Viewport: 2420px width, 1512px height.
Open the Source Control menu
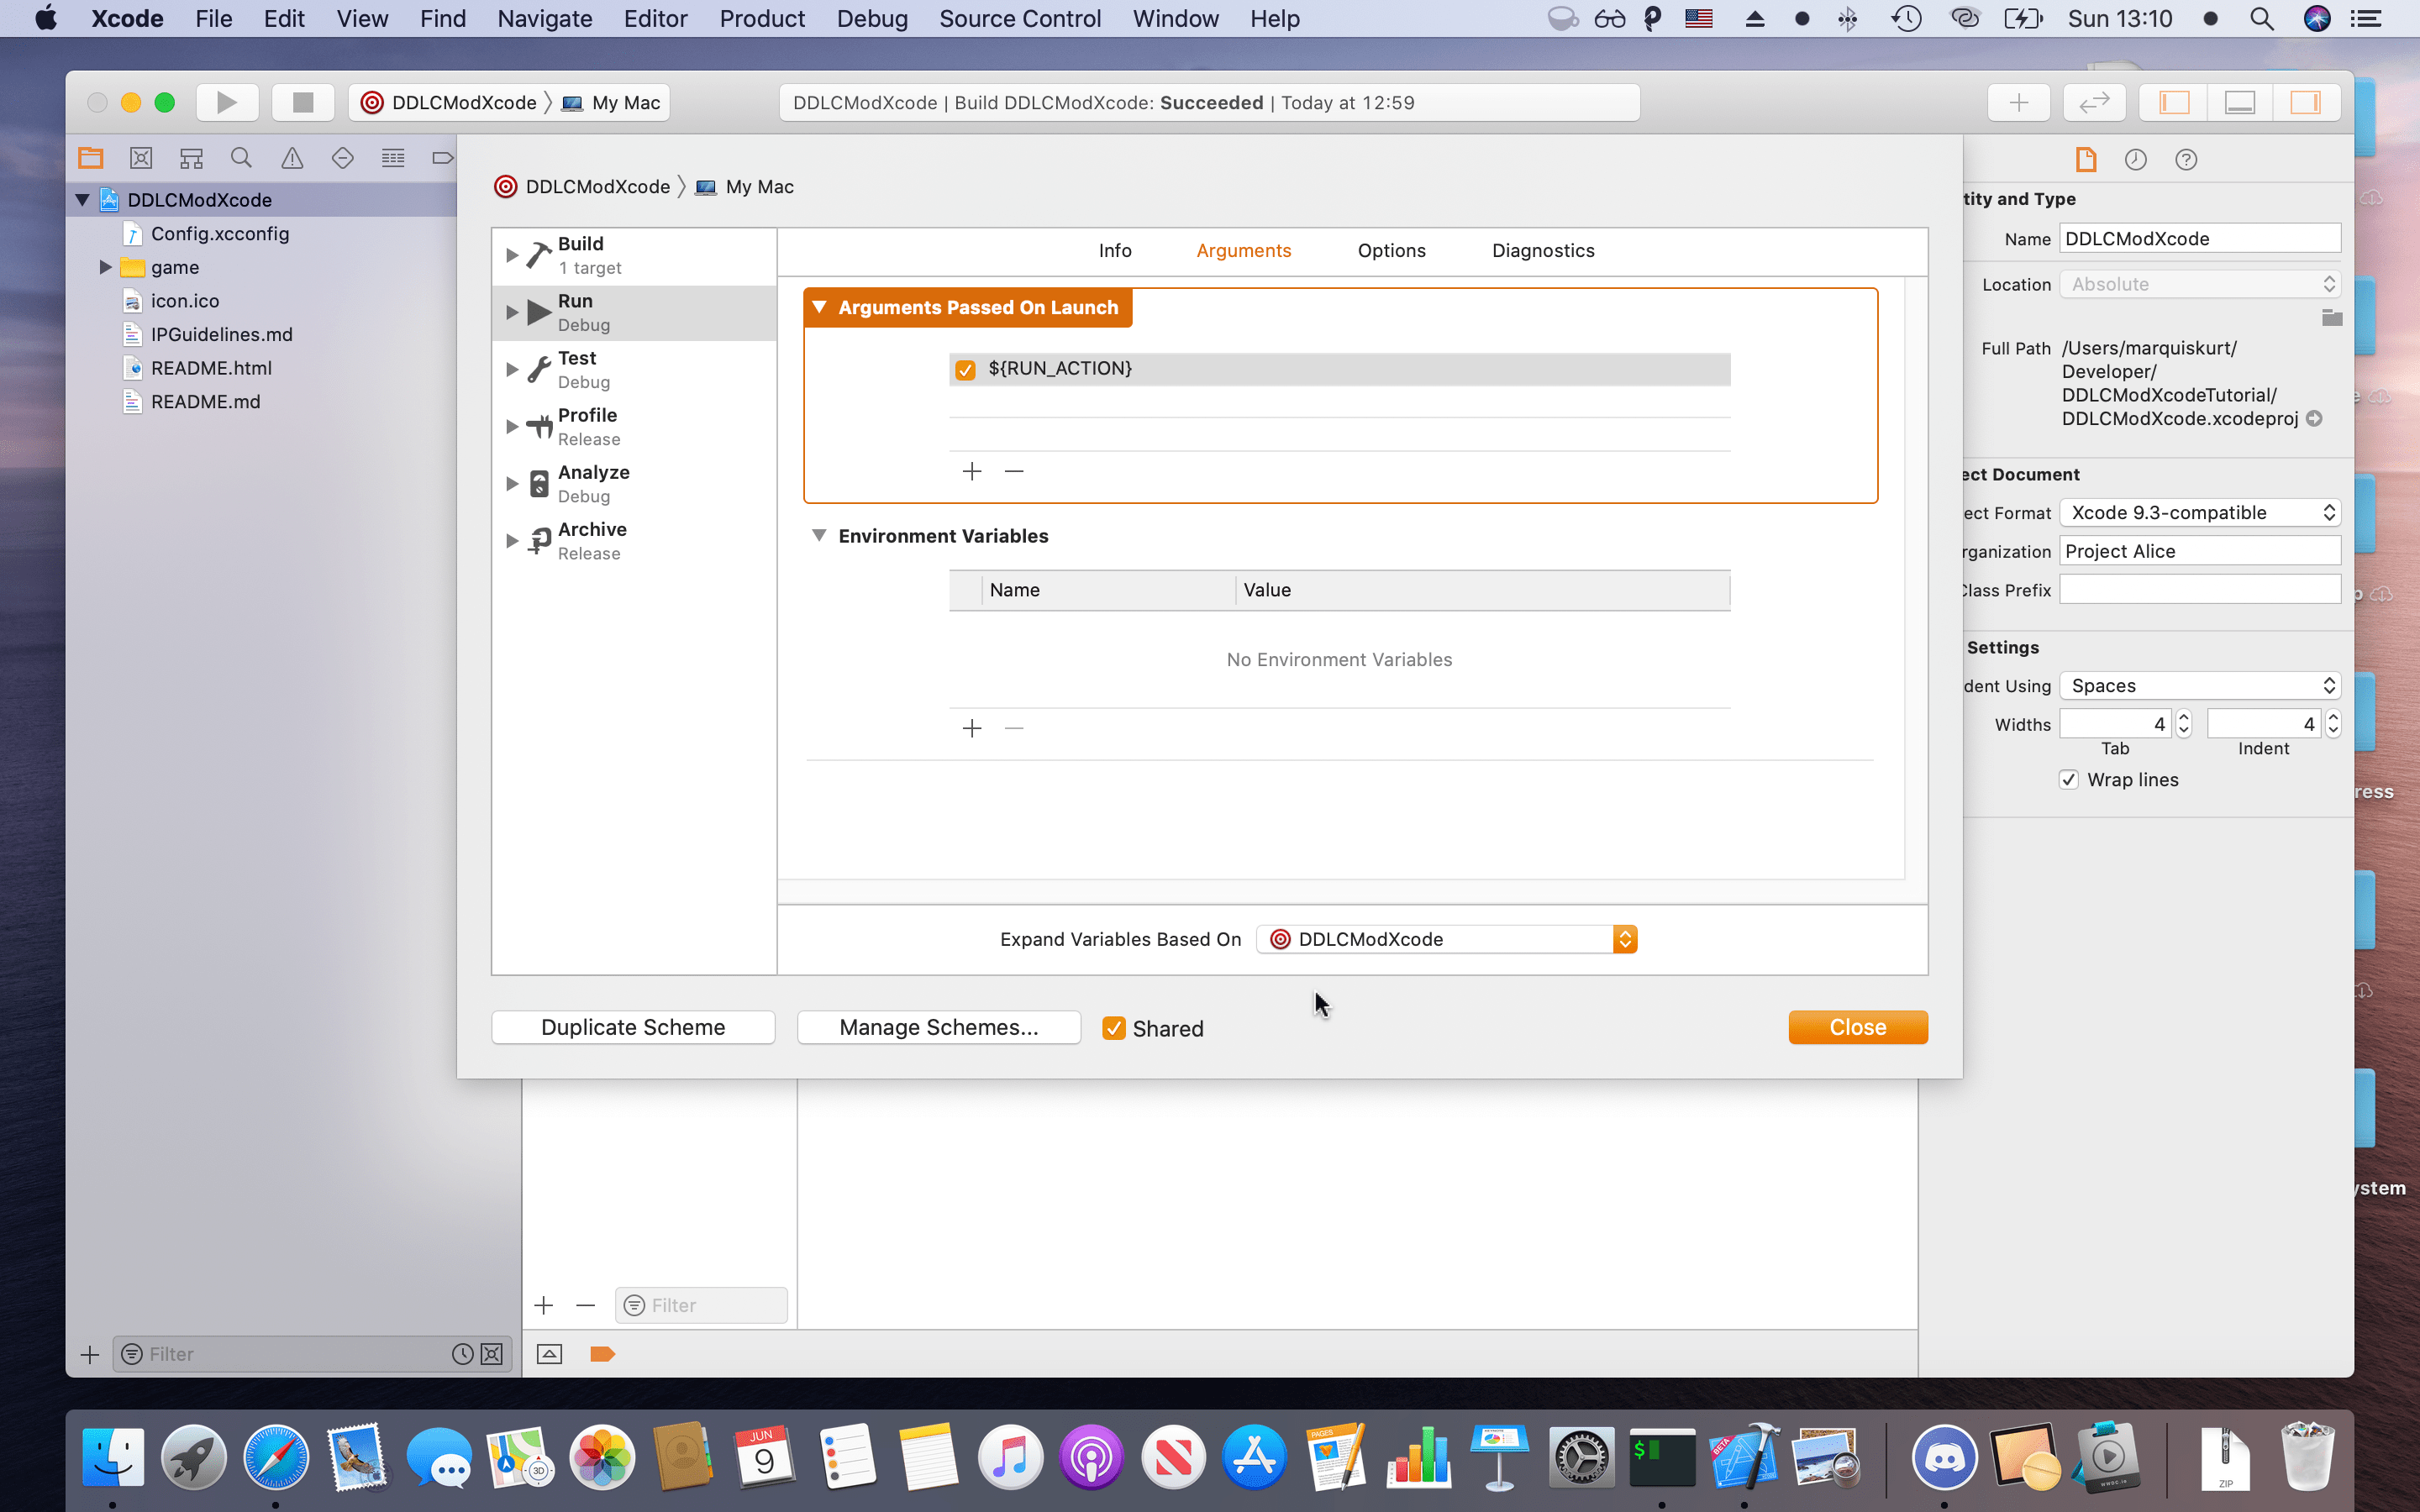coord(1020,18)
